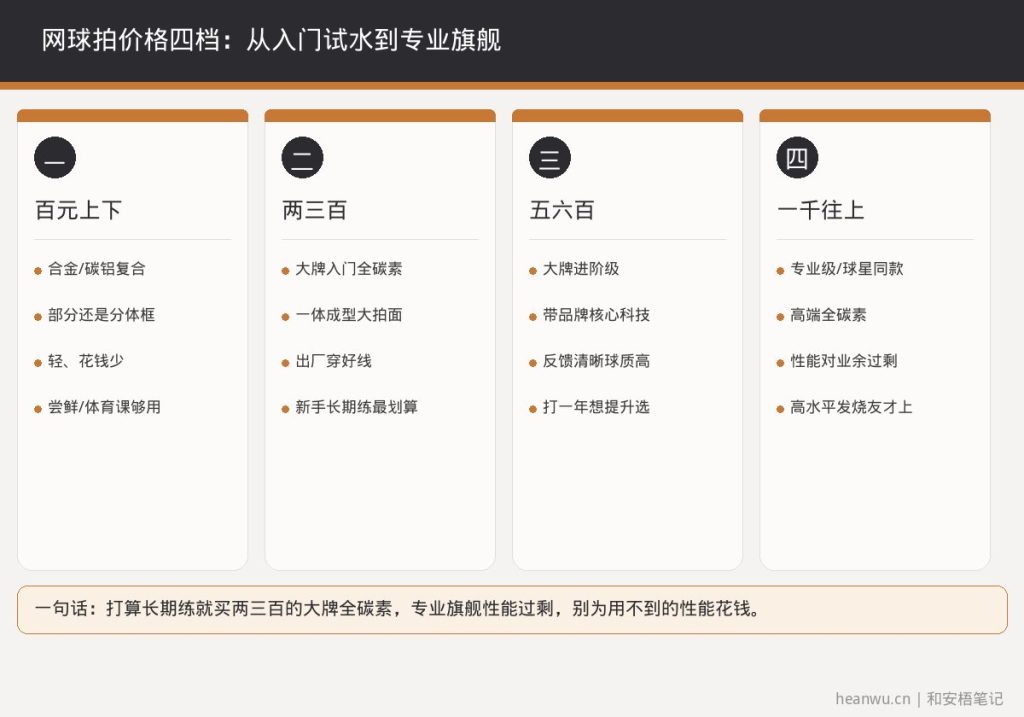Click the circled 一 number badge

55,157
